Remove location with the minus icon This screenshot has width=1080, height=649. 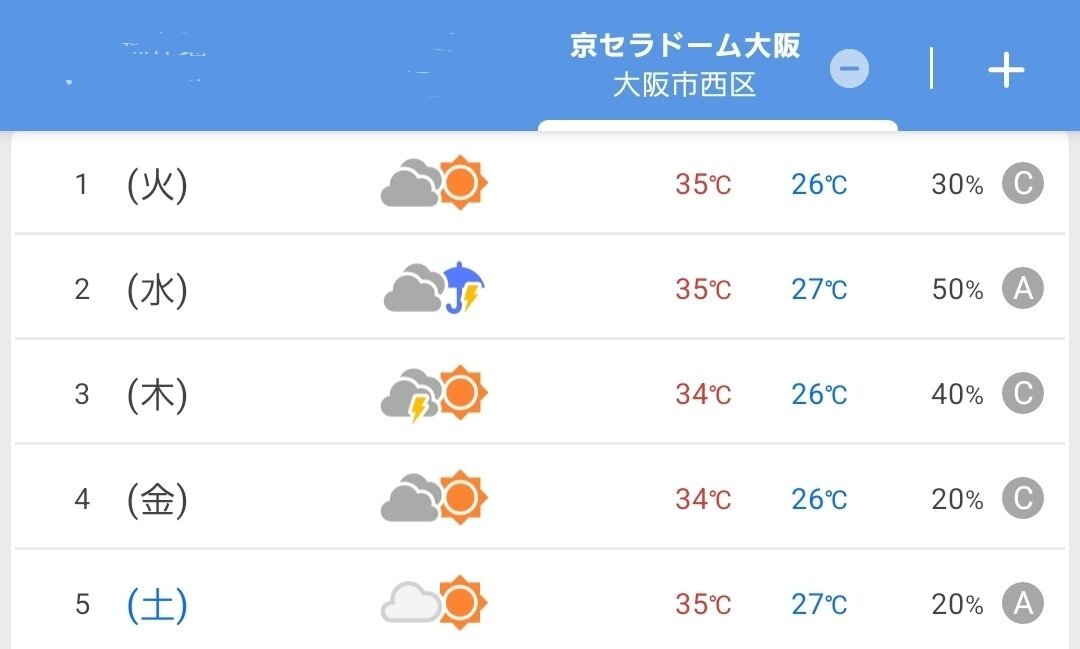849,69
